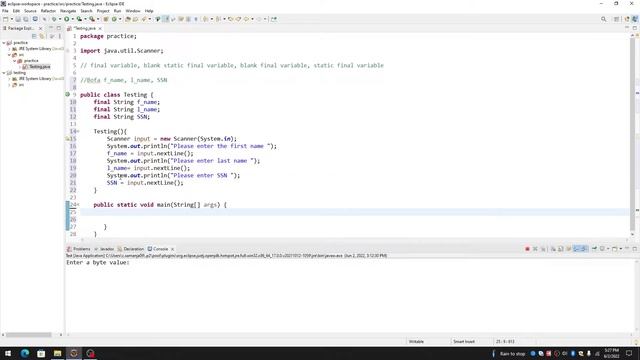Click Smart Insert in status bar

tap(464, 342)
